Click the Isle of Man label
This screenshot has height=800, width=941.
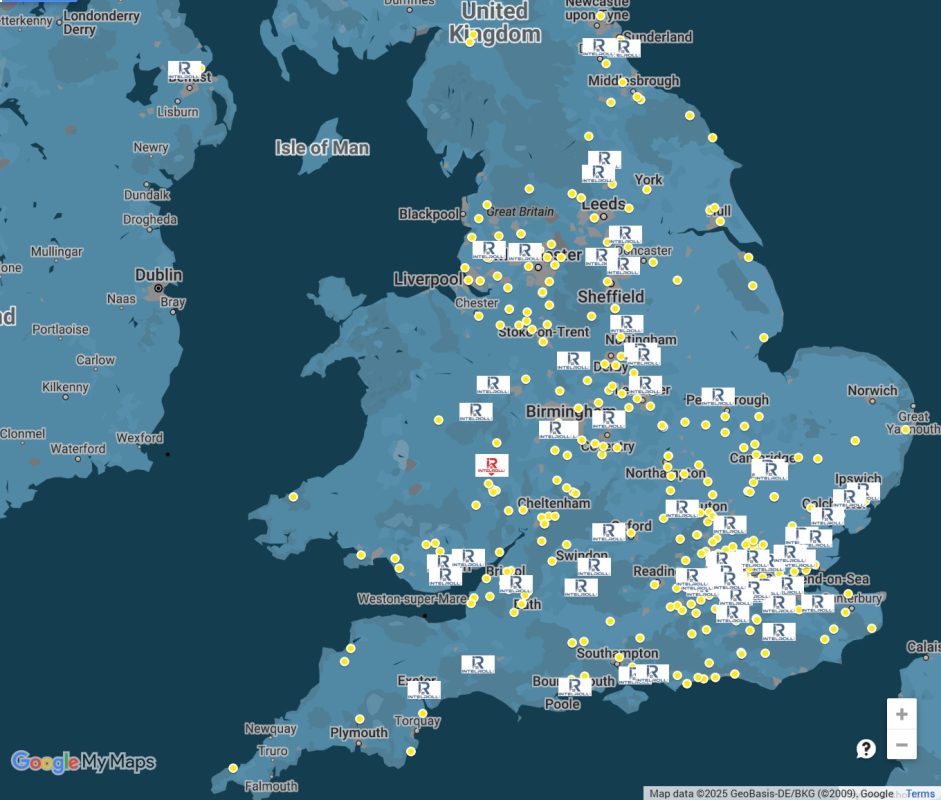tap(322, 148)
